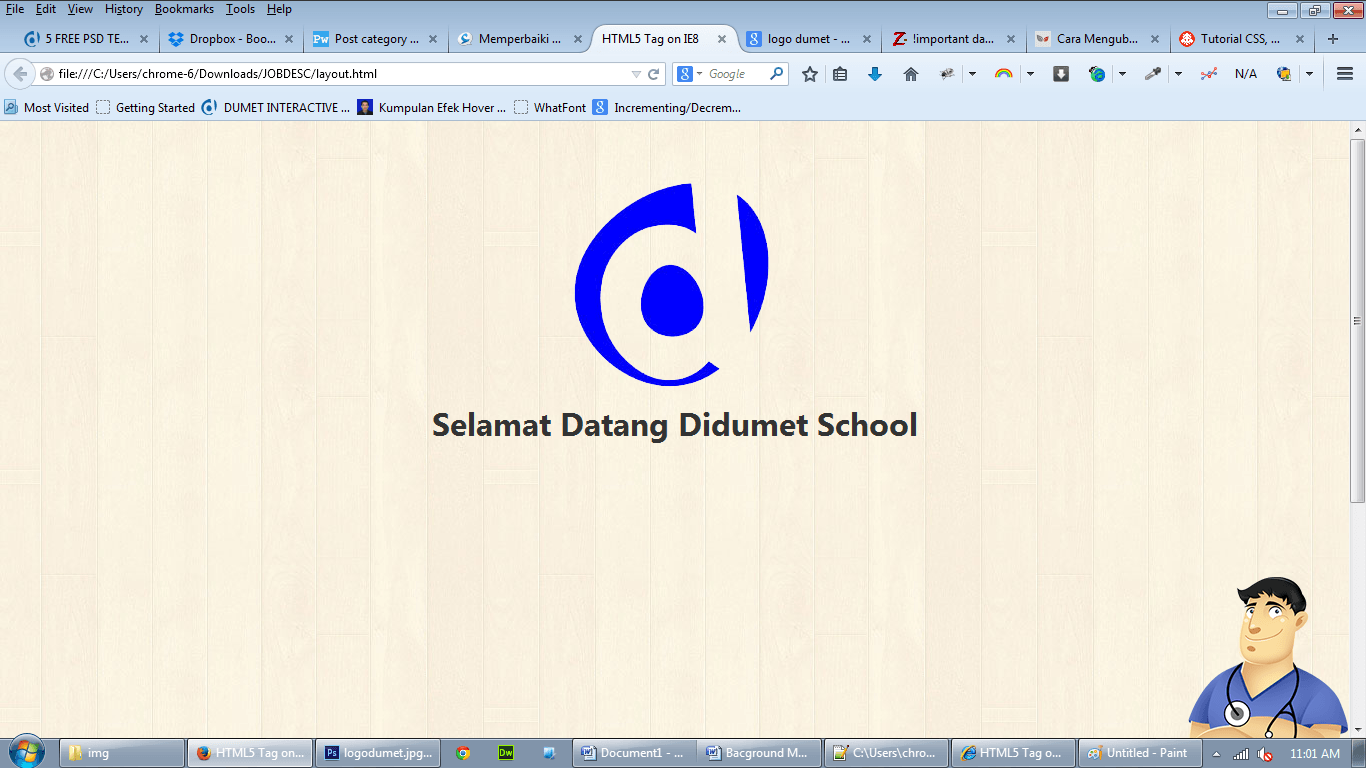Click the page's vertical scrollbar

pyautogui.click(x=1357, y=320)
